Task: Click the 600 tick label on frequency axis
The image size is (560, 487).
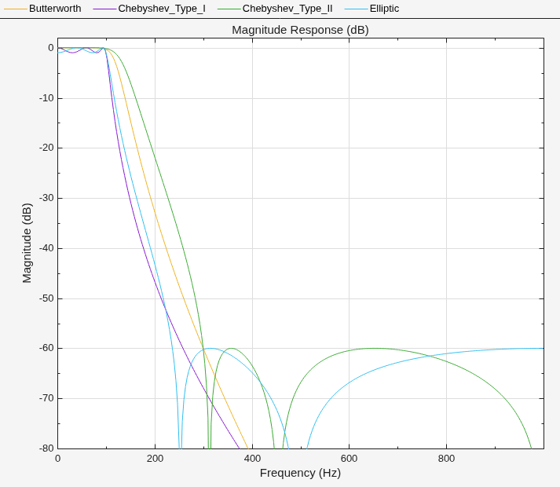Action: click(349, 458)
